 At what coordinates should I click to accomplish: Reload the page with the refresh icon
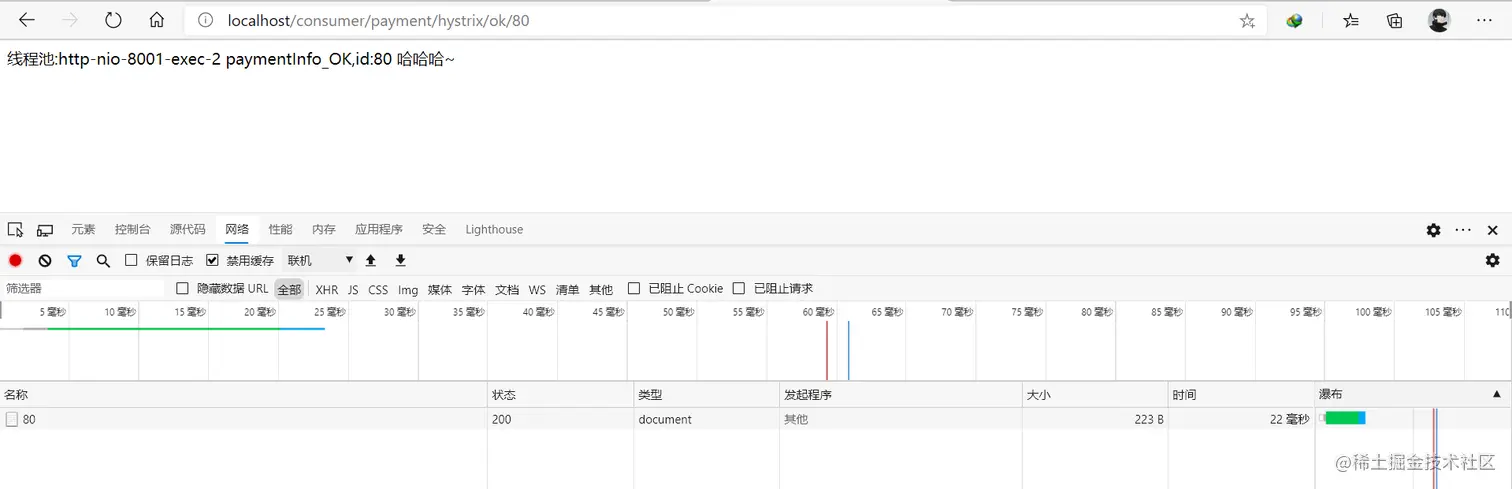(x=113, y=20)
